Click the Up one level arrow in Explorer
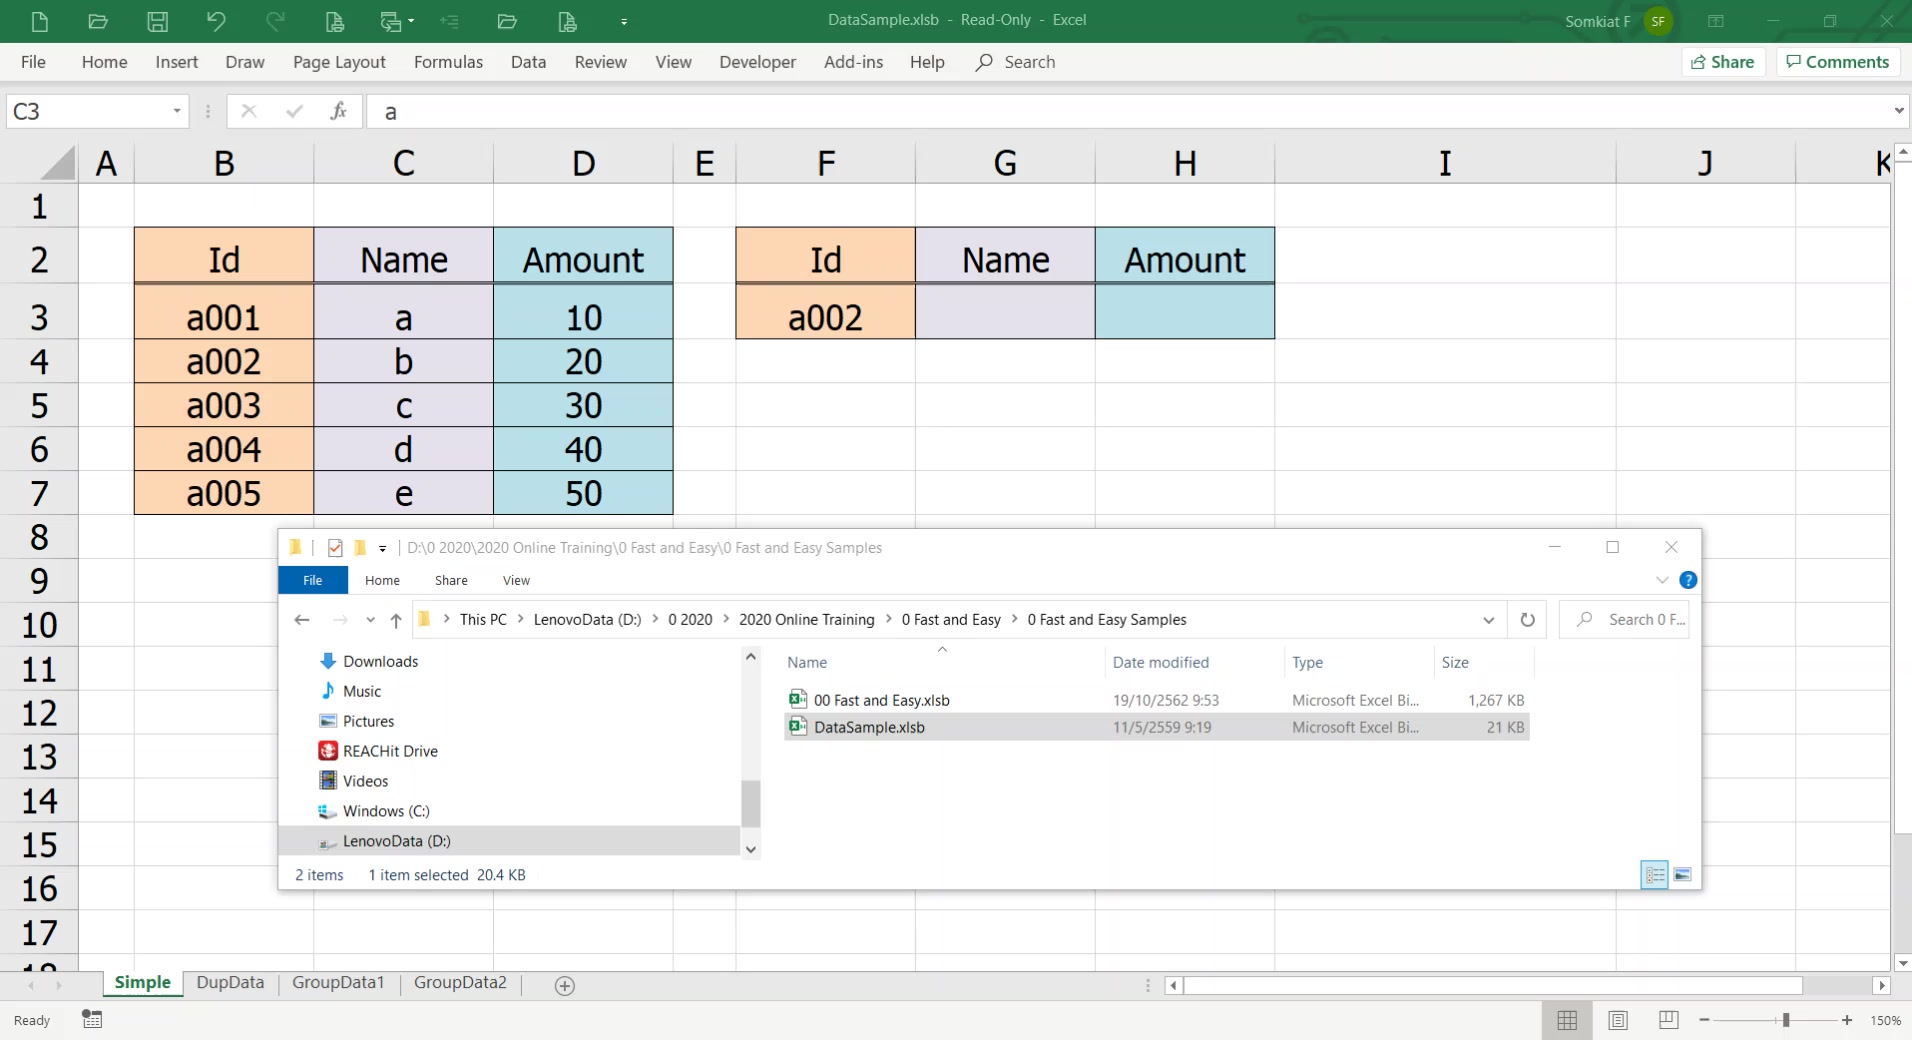1912x1040 pixels. click(x=396, y=620)
